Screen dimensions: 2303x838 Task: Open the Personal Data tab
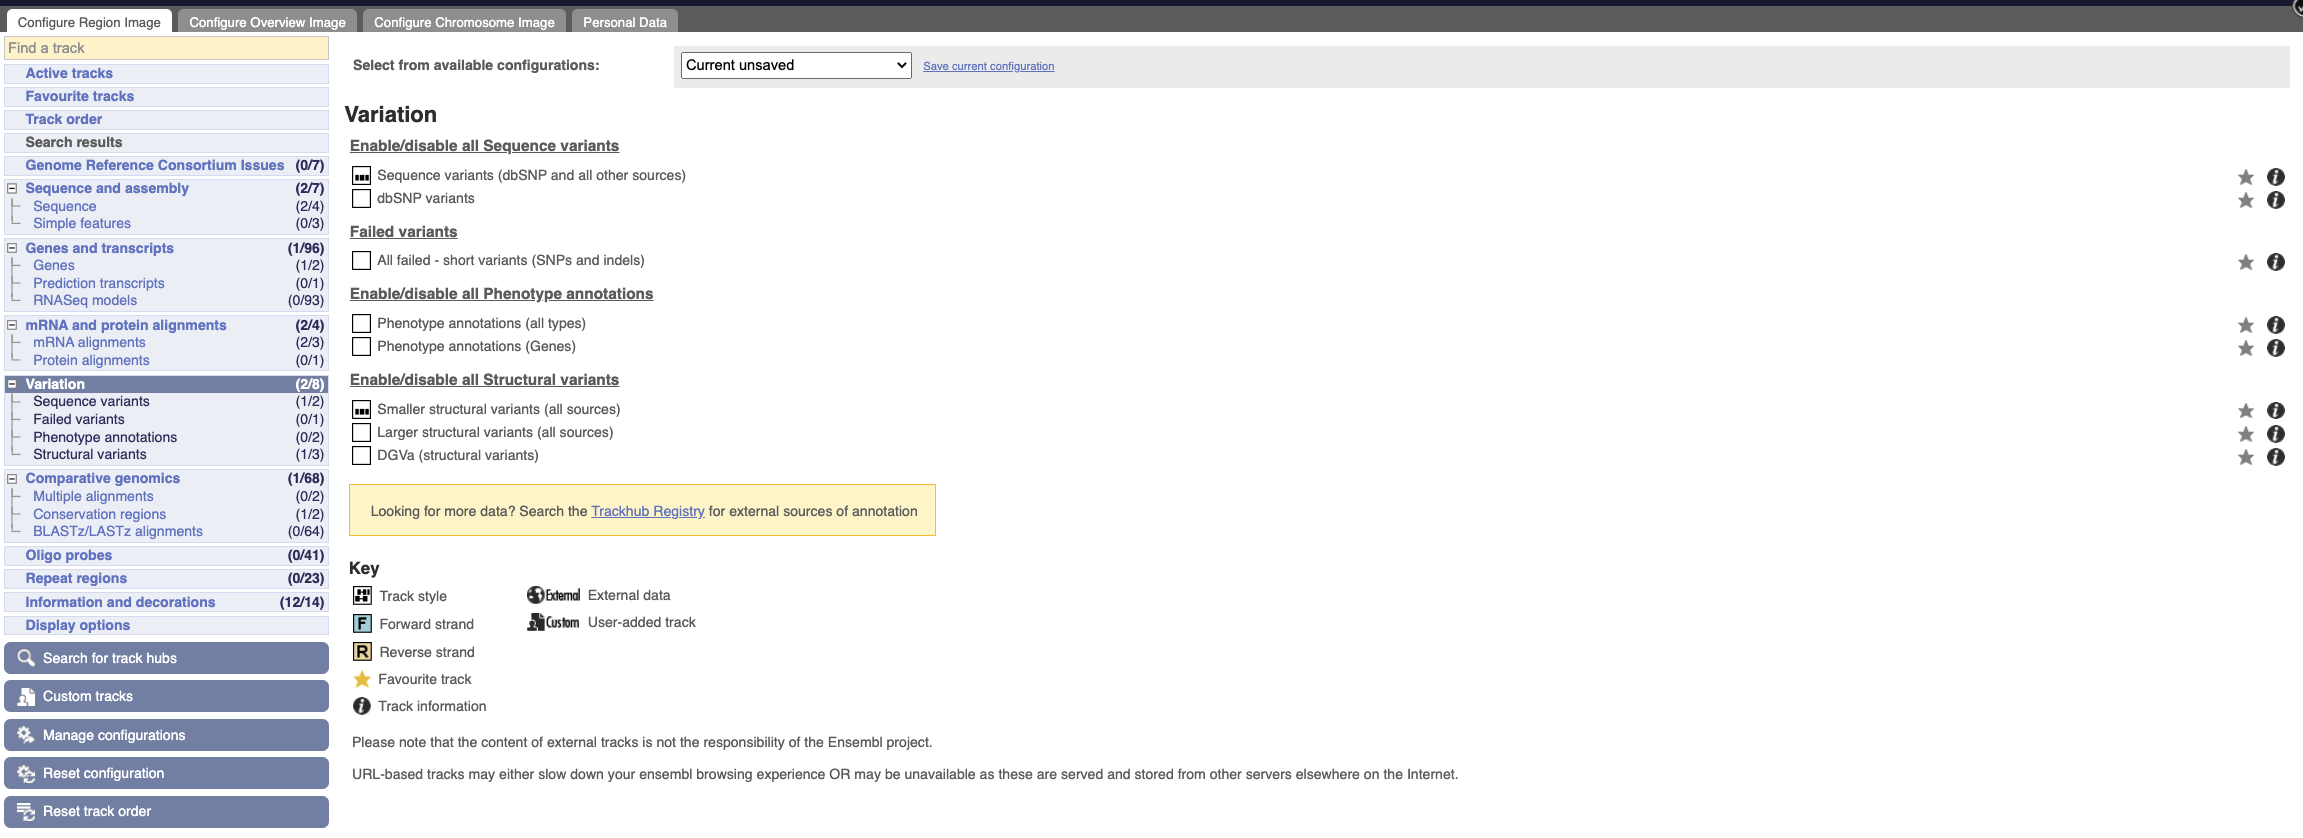[625, 22]
